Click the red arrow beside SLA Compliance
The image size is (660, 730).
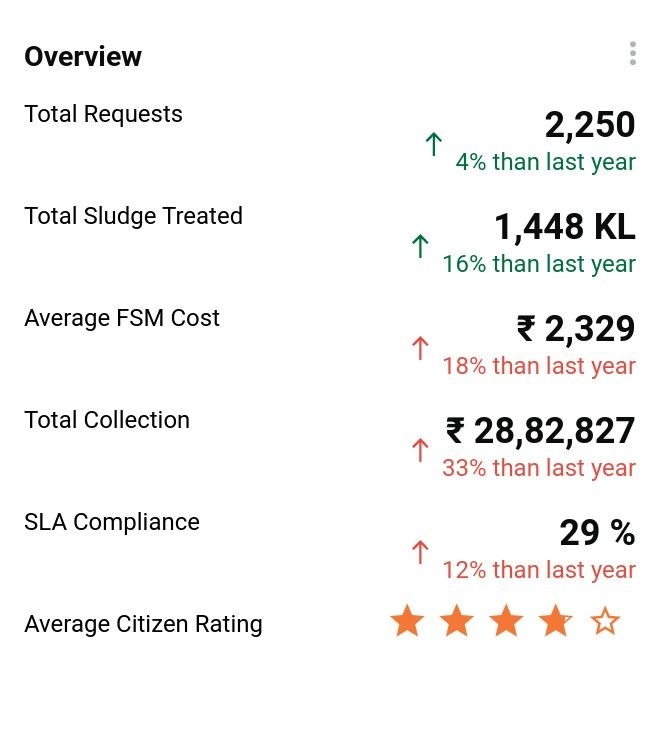tap(420, 552)
